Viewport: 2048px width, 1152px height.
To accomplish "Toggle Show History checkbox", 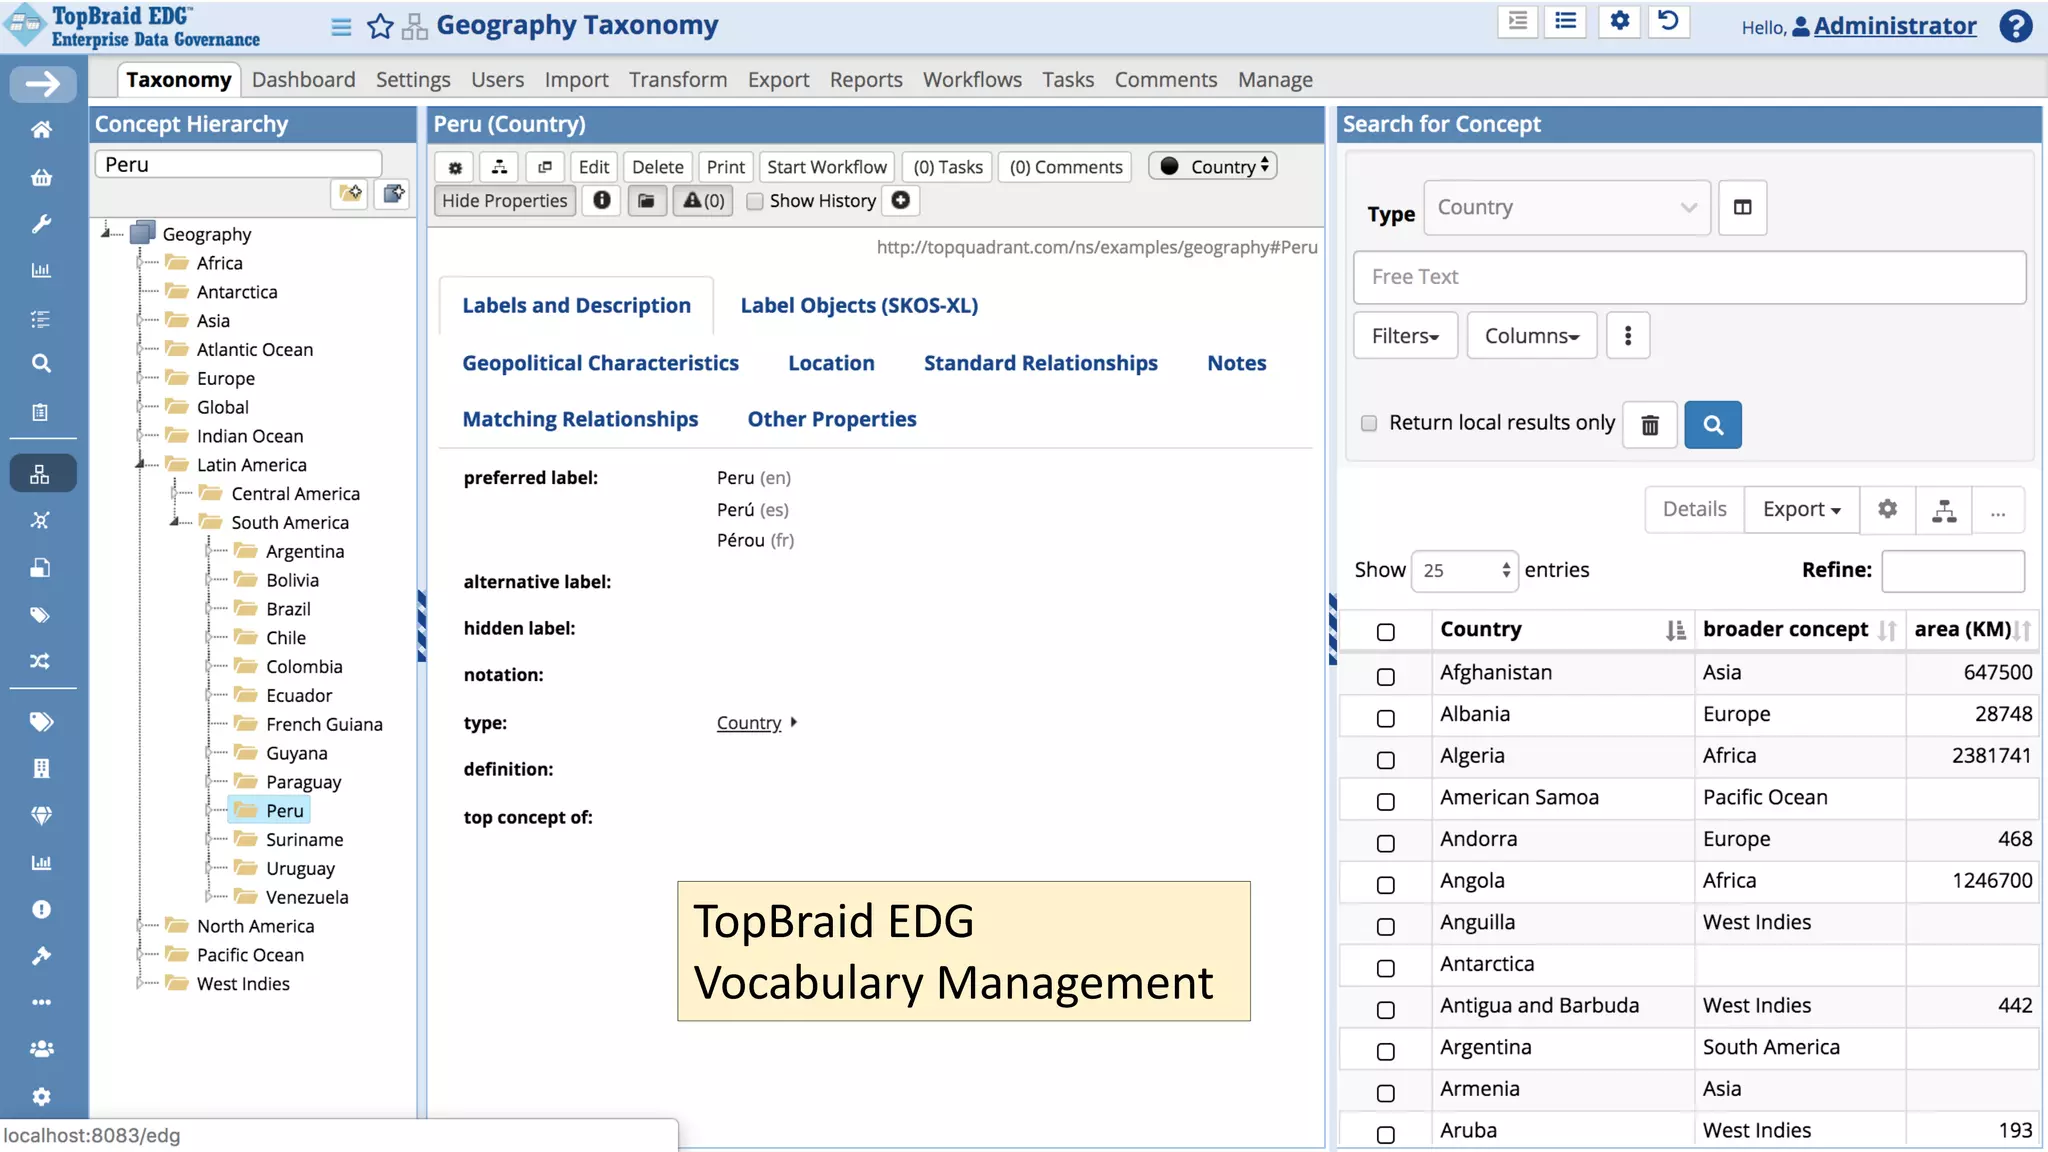I will pos(755,201).
